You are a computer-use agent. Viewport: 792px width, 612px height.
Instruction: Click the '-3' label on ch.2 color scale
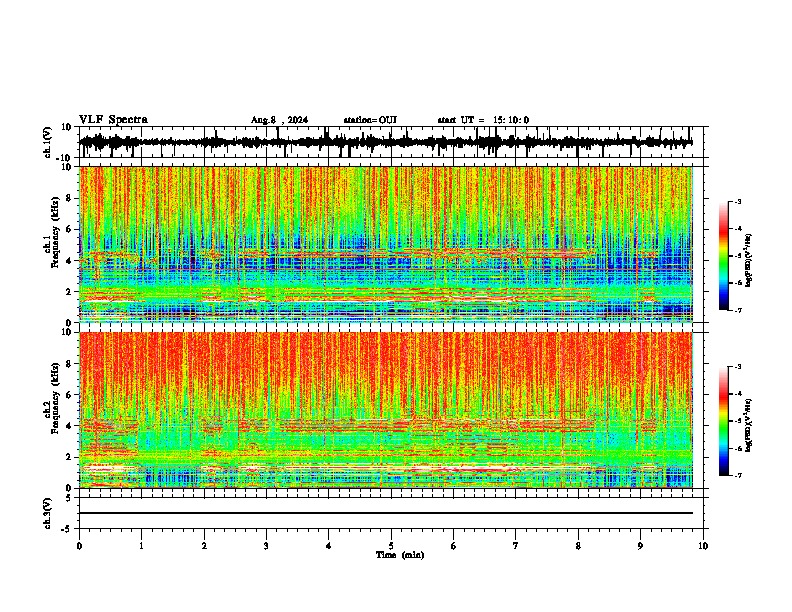[738, 367]
